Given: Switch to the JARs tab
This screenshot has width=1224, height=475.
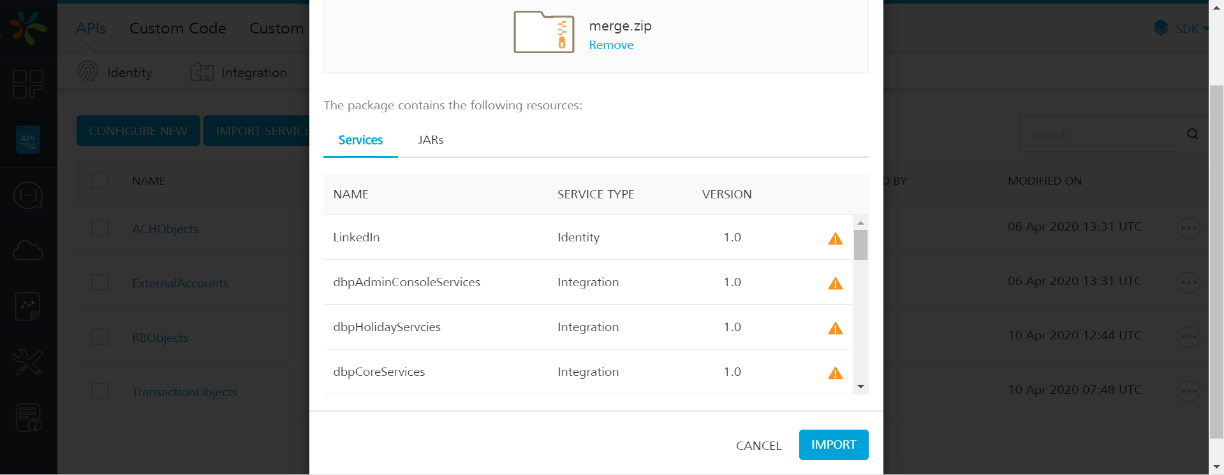Looking at the screenshot, I should click(x=430, y=140).
